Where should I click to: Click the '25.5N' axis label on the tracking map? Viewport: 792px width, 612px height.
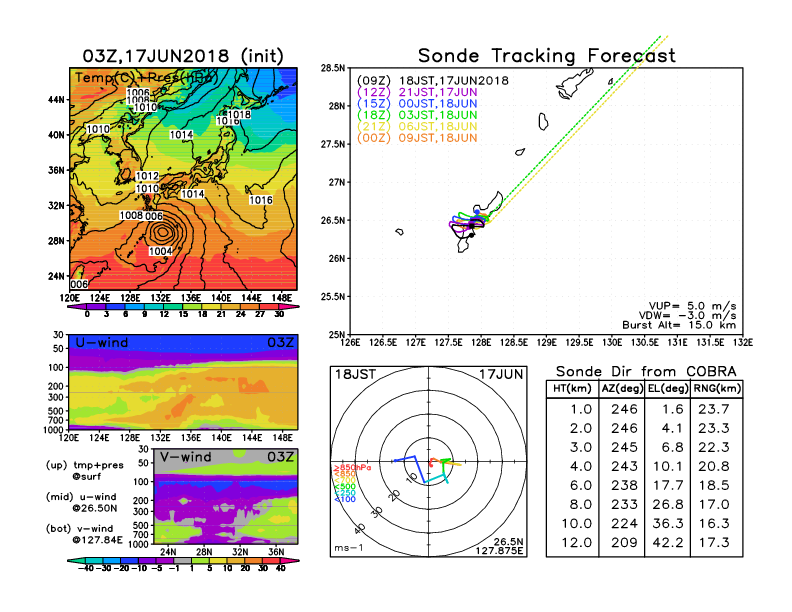click(x=333, y=297)
